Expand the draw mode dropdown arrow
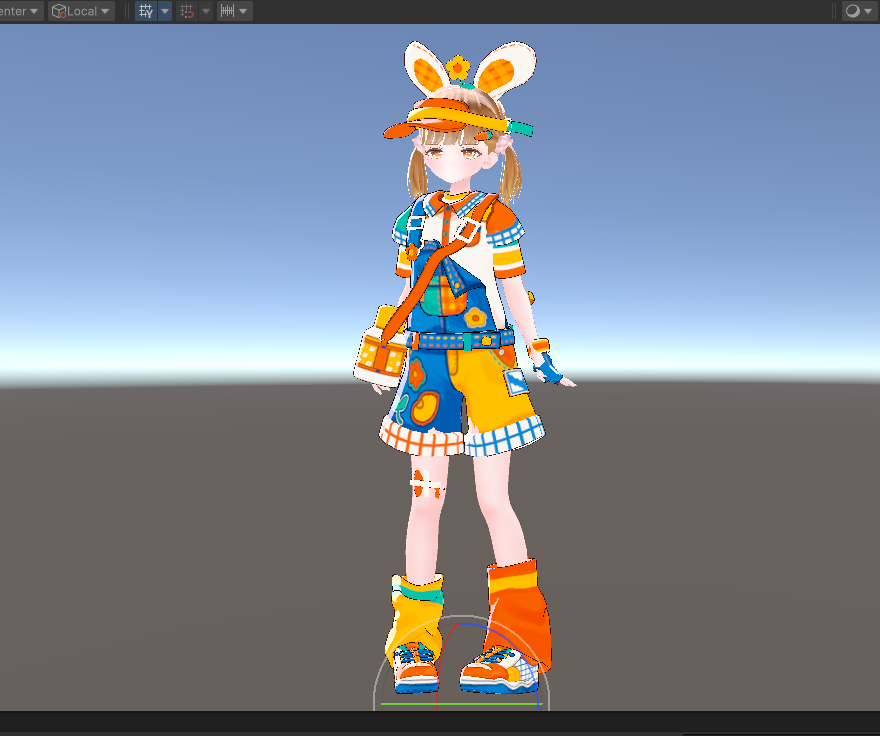 (868, 11)
